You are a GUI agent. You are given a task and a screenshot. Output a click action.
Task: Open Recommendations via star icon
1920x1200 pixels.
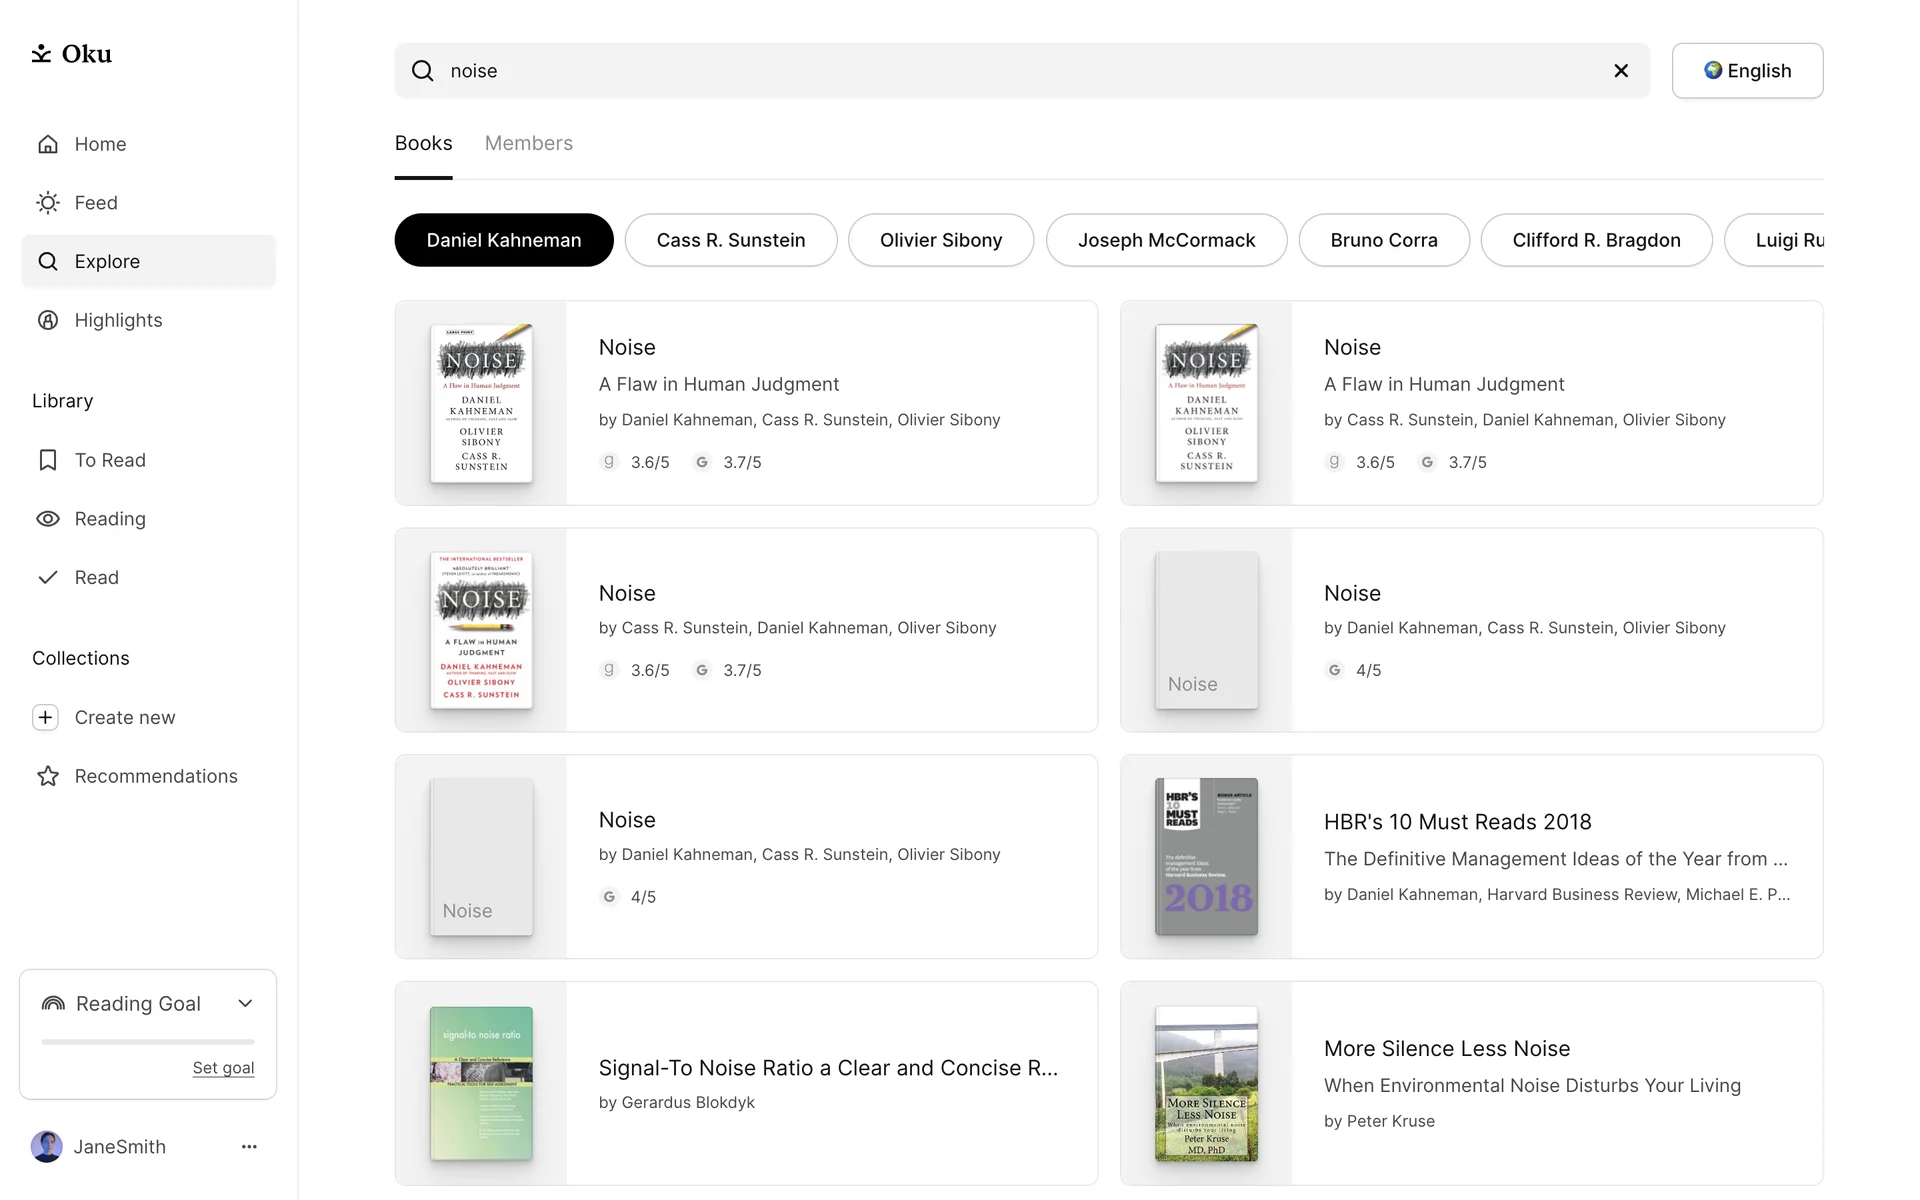tap(48, 776)
